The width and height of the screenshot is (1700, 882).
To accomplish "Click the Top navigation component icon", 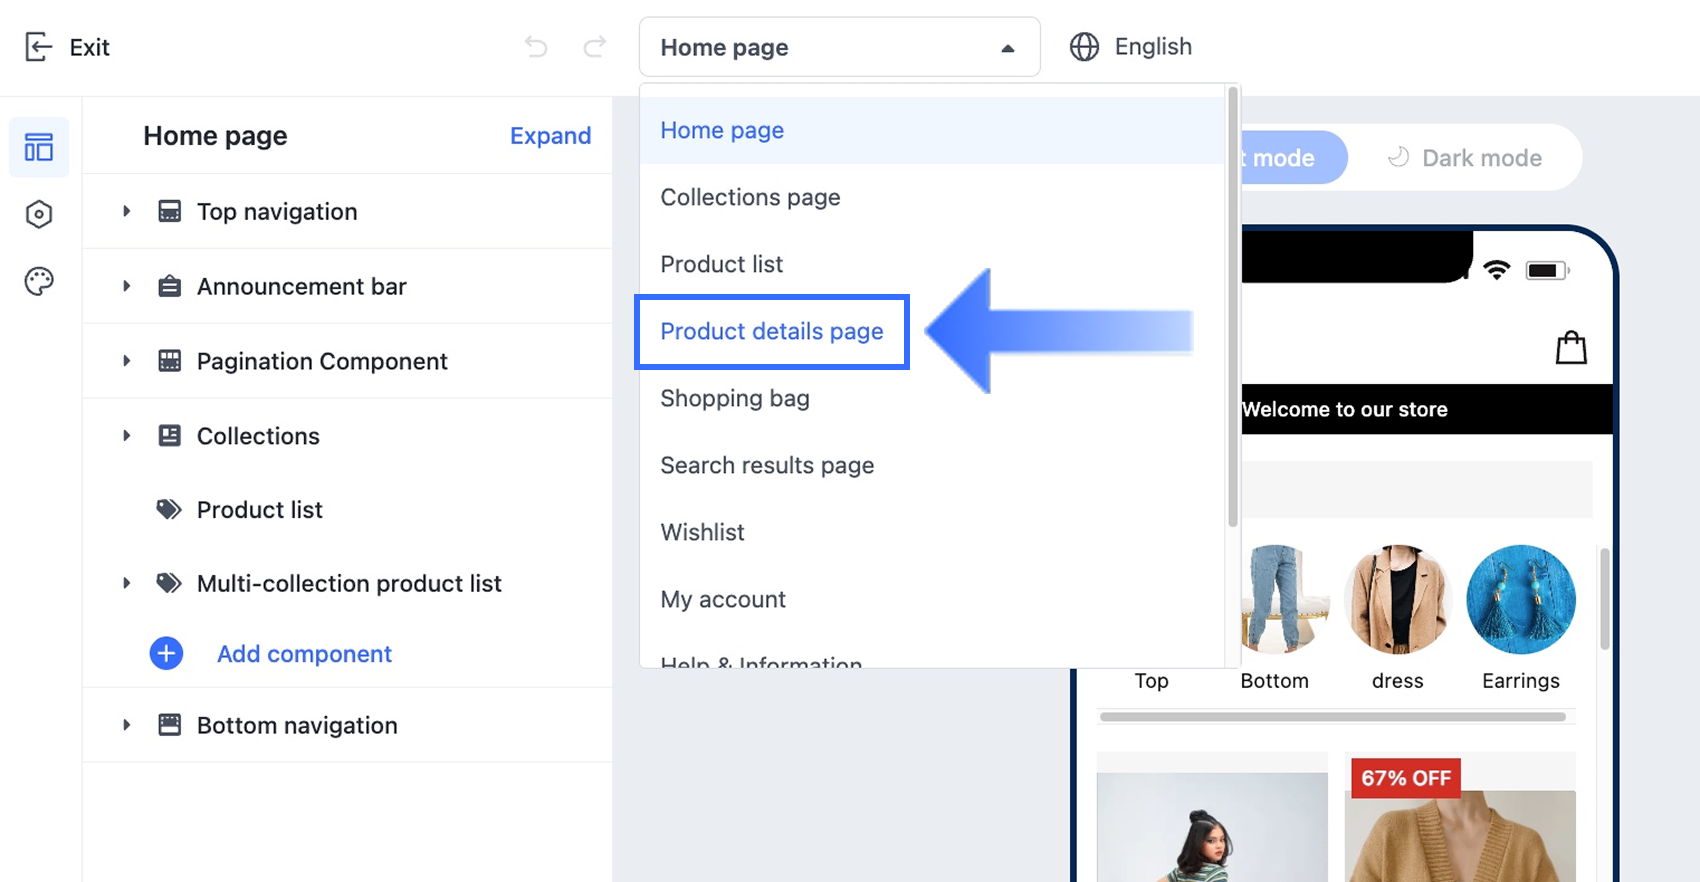I will (170, 211).
